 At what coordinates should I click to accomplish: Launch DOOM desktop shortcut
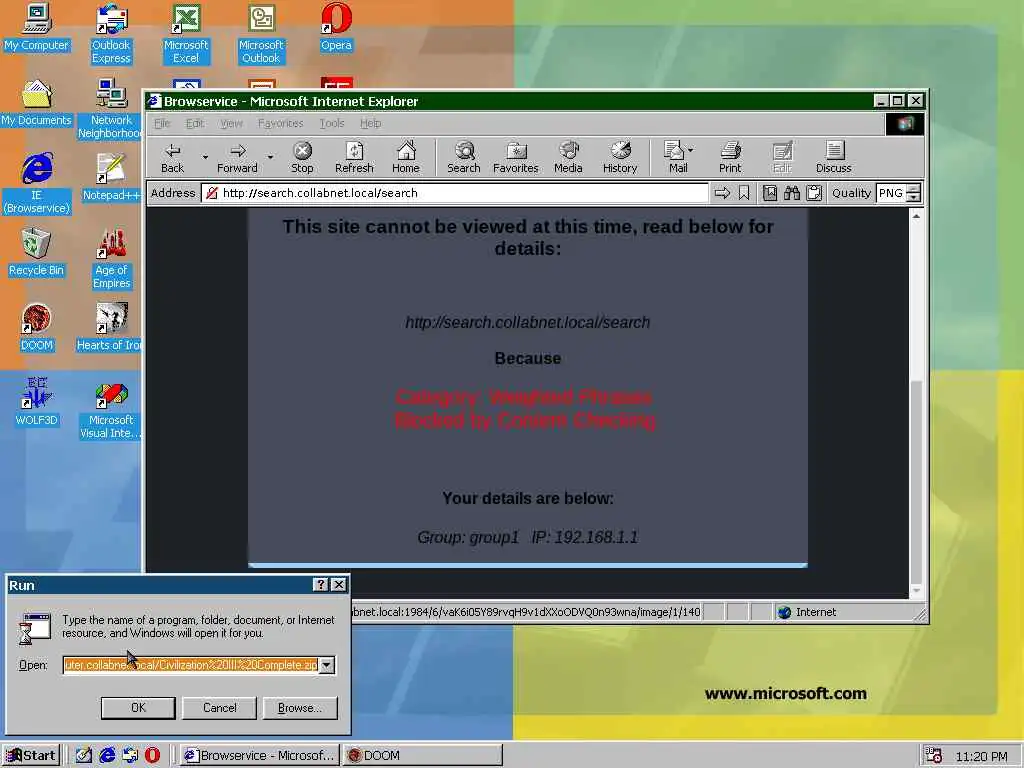(x=37, y=328)
